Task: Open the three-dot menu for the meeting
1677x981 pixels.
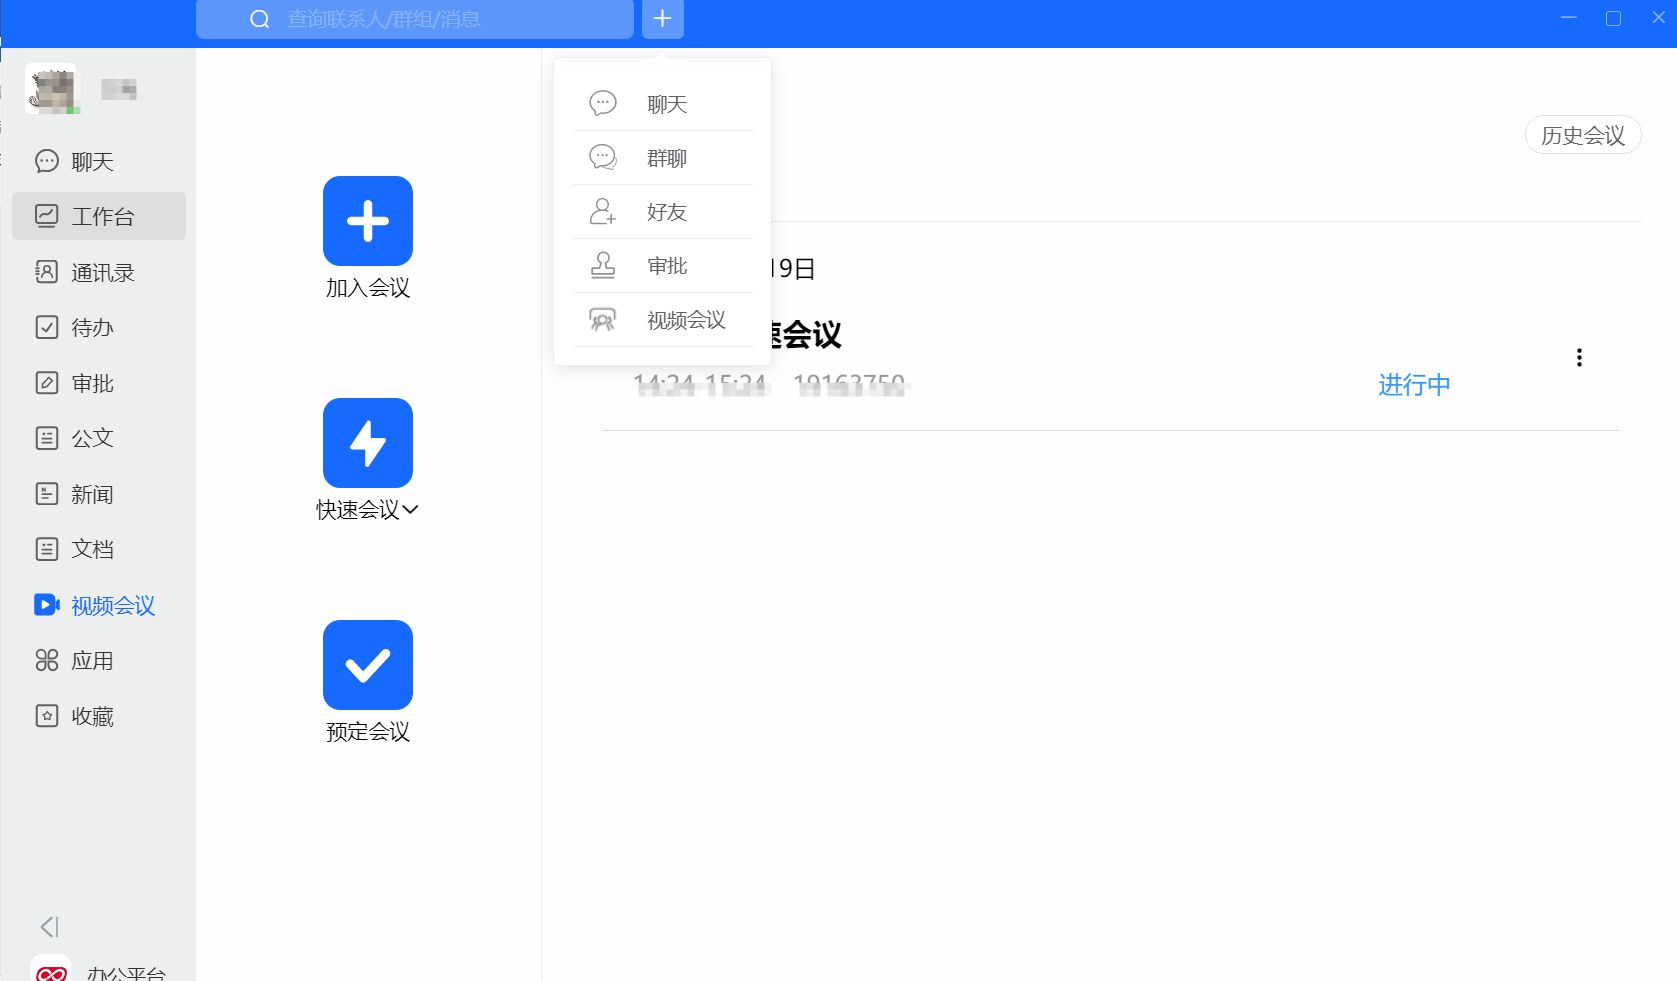Action: click(1579, 358)
